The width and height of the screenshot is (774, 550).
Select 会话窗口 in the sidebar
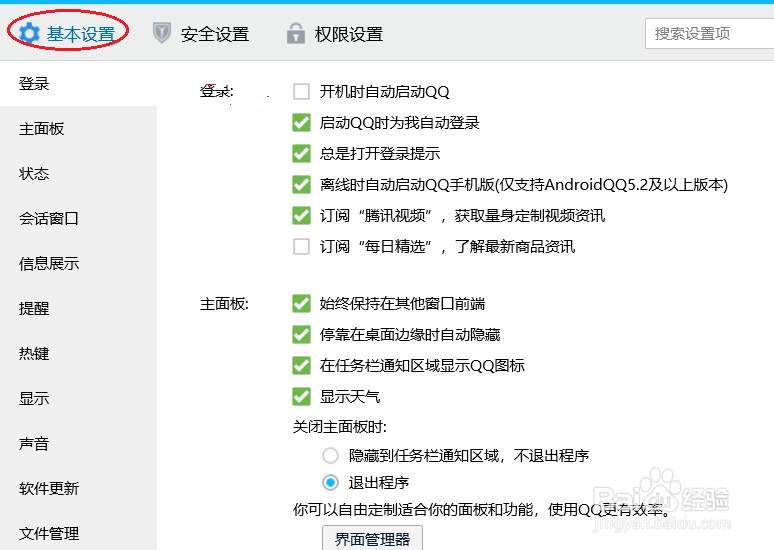pyautogui.click(x=78, y=218)
